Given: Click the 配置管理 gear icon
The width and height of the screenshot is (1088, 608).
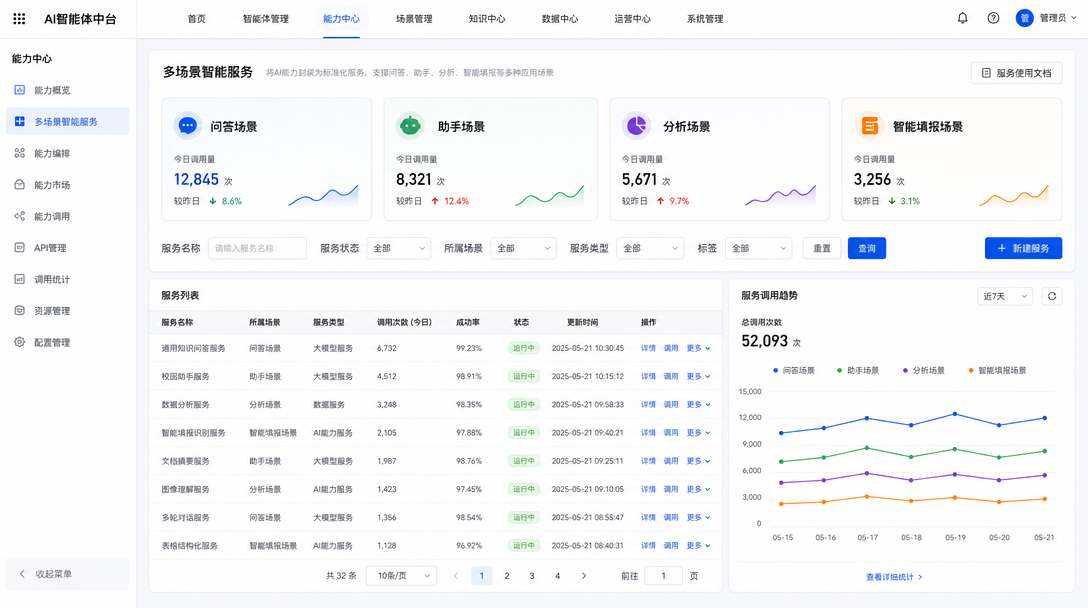Looking at the screenshot, I should (x=19, y=342).
